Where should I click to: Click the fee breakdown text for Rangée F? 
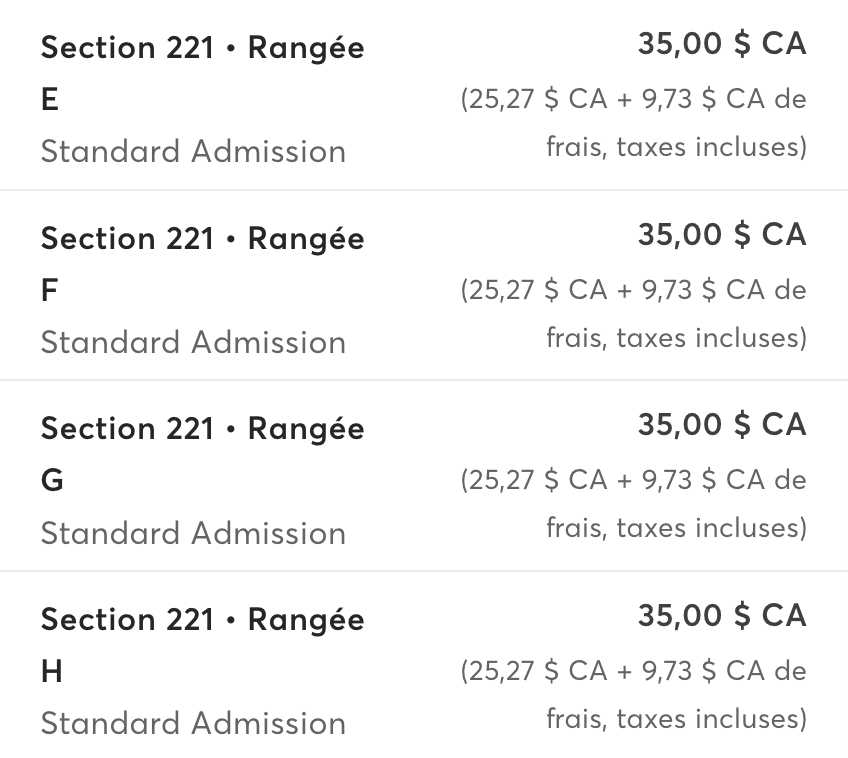tap(633, 314)
